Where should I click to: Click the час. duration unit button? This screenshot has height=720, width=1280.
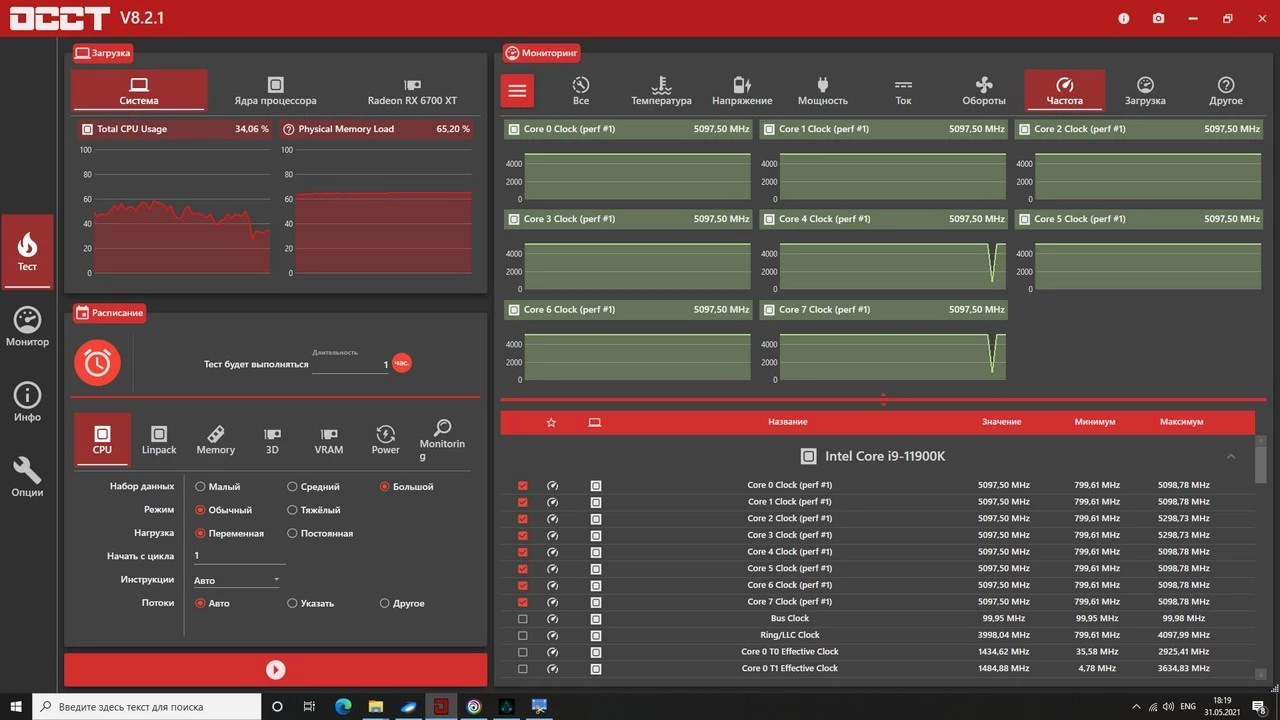click(x=401, y=363)
